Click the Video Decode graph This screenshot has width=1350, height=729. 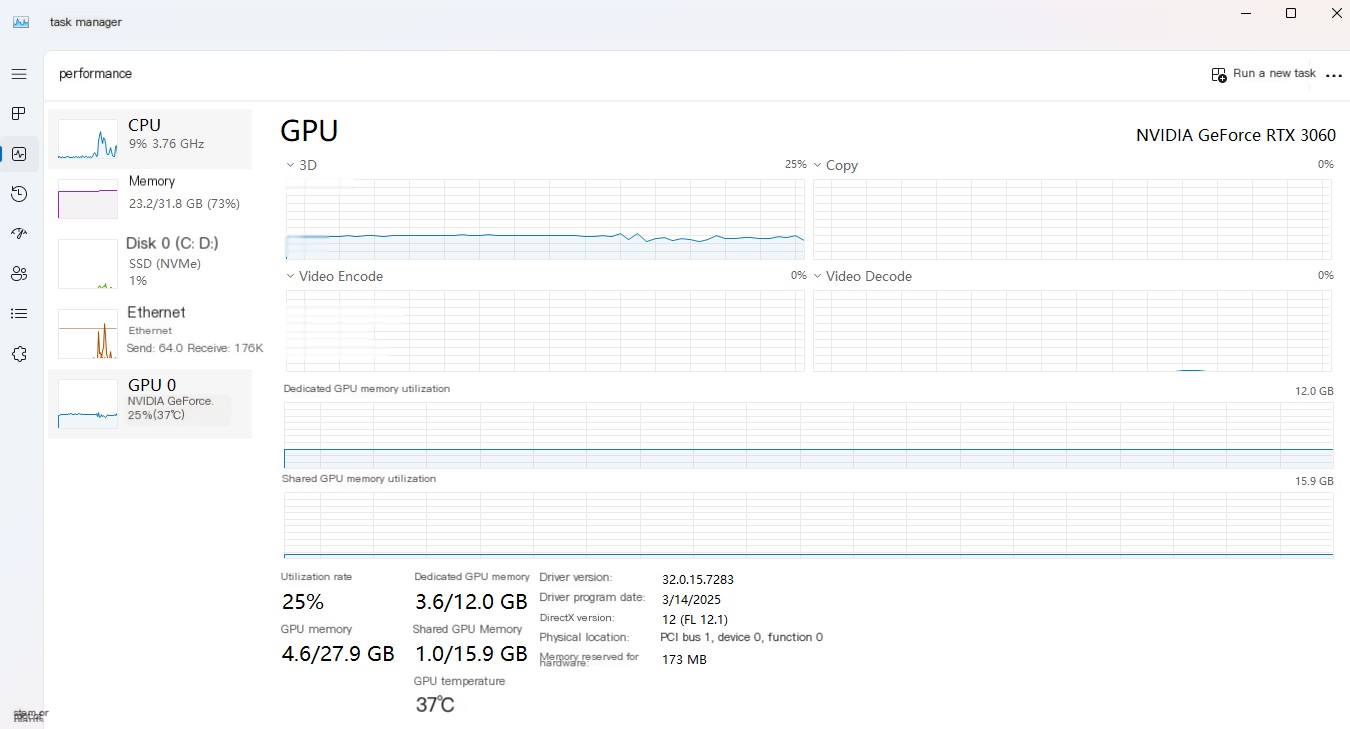[1072, 331]
